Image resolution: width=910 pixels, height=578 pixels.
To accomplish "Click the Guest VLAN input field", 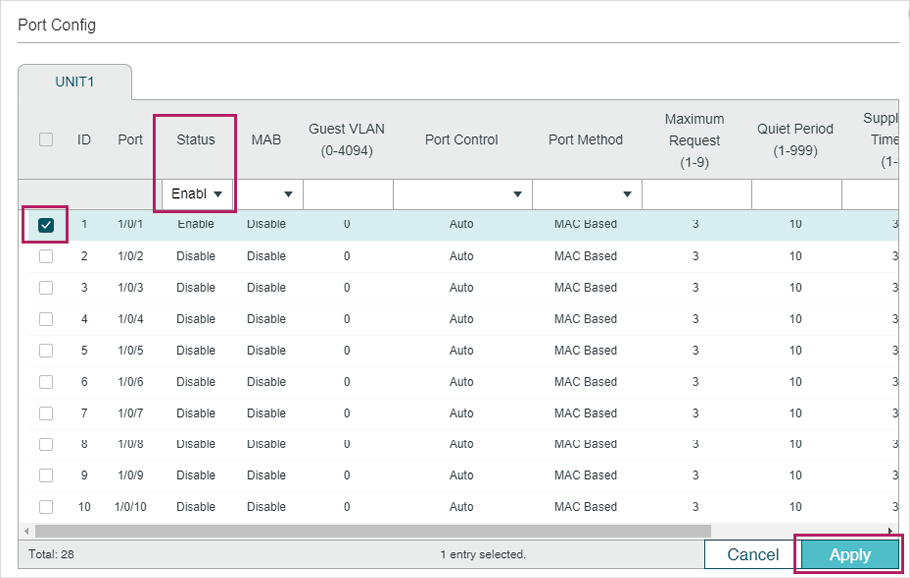I will 348,194.
